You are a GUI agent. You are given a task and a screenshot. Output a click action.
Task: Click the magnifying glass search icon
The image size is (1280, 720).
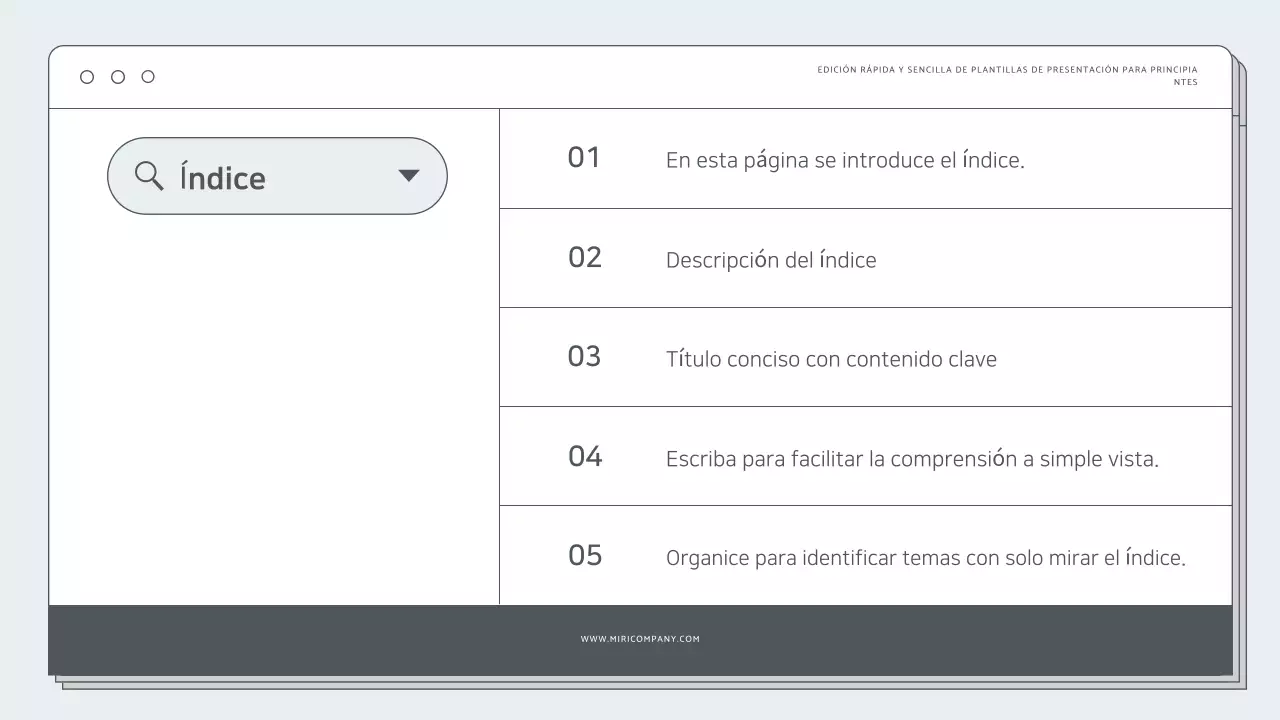(x=149, y=175)
